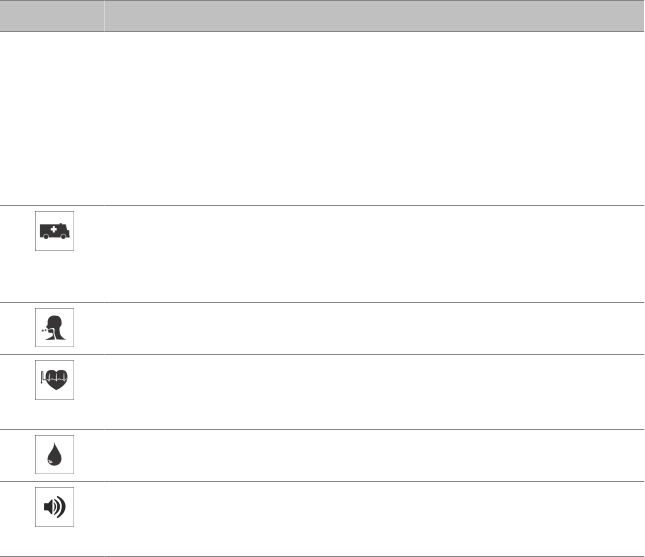Click the blank first row's narrow left cell
This screenshot has width=645, height=557.
(52, 118)
